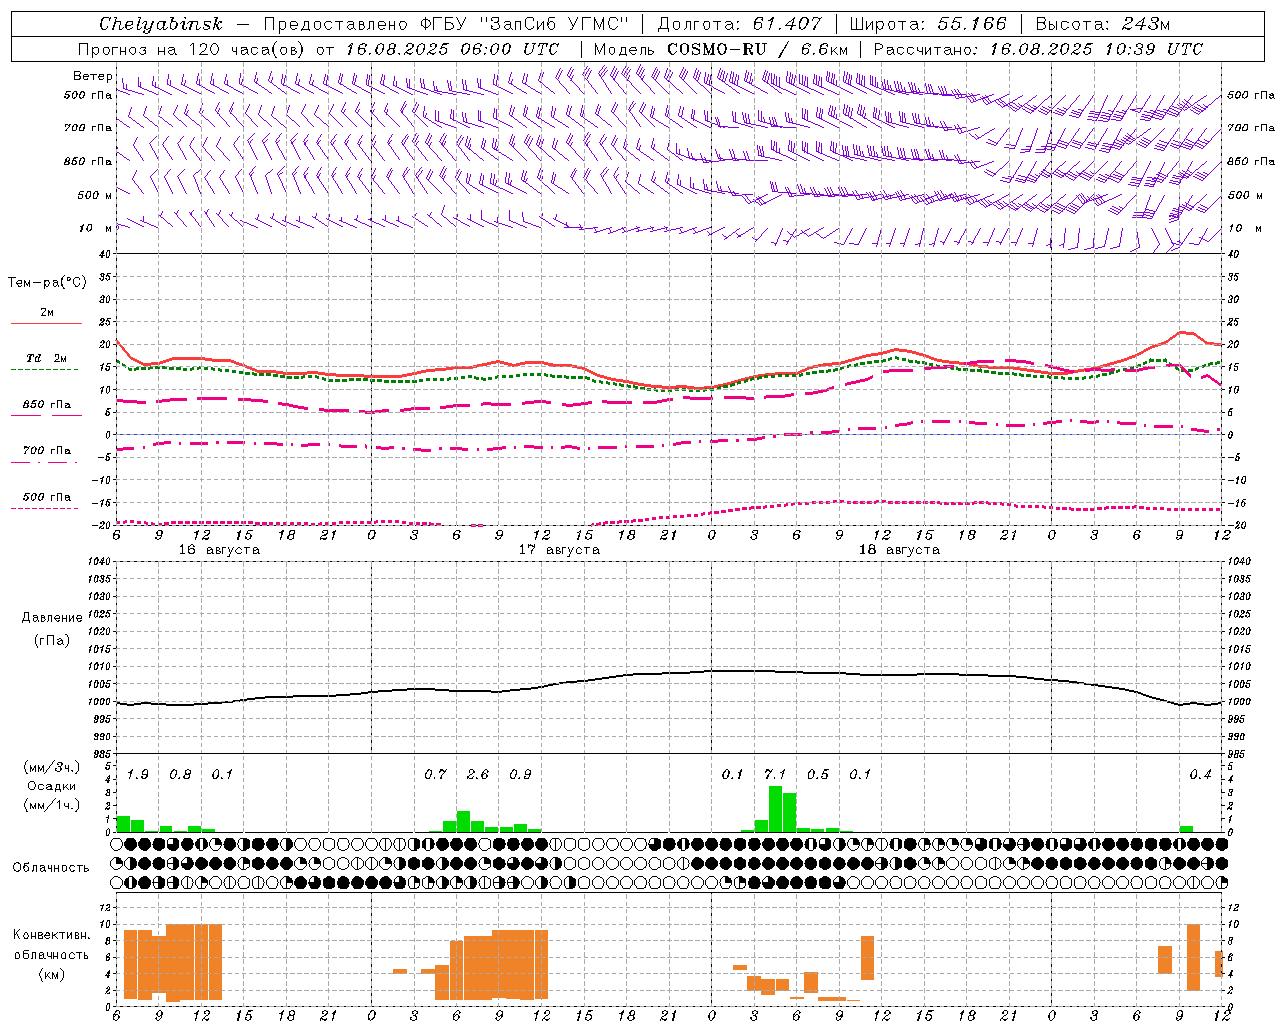Image resolution: width=1280 pixels, height=1024 pixels.
Task: Click the dotted pink 500 гПа legend line
Action: coord(45,508)
